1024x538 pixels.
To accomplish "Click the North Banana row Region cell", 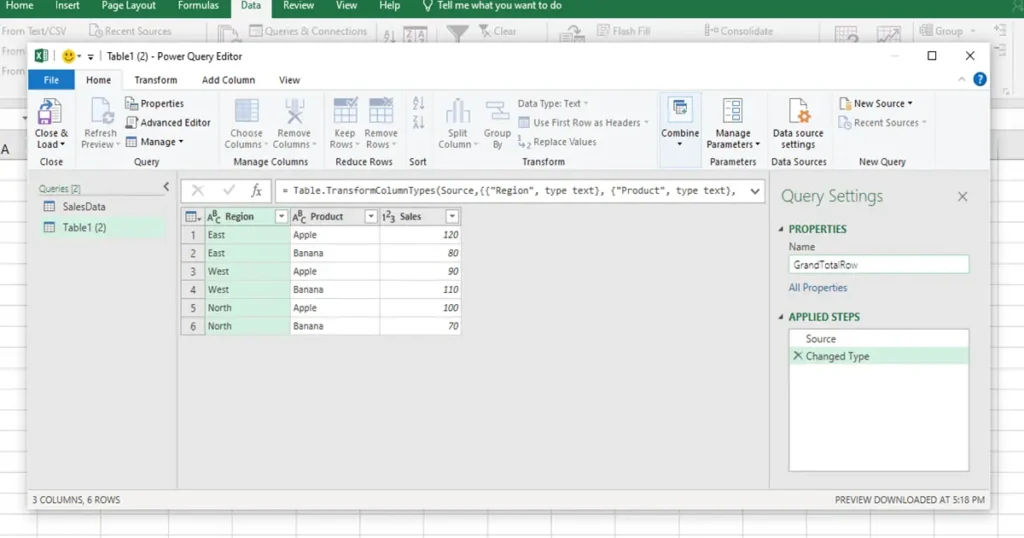I will click(x=248, y=326).
